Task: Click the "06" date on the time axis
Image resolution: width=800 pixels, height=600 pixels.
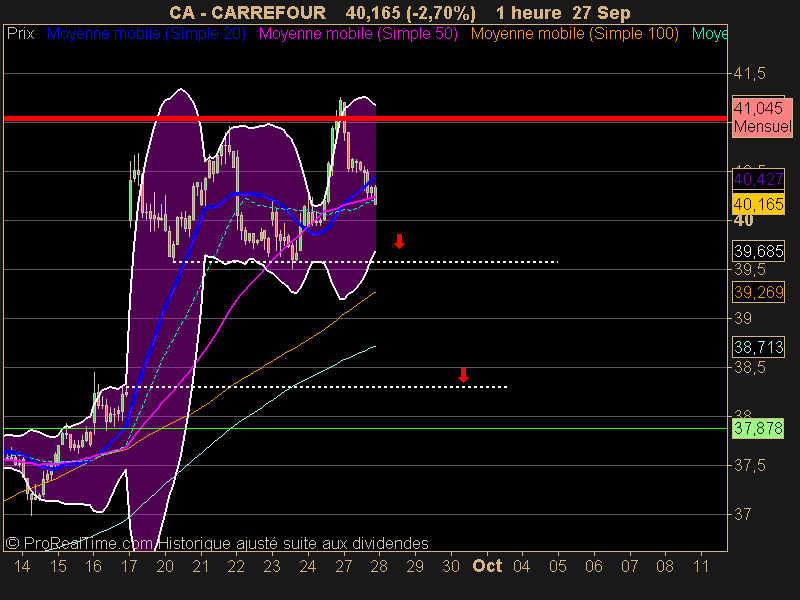Action: click(593, 566)
